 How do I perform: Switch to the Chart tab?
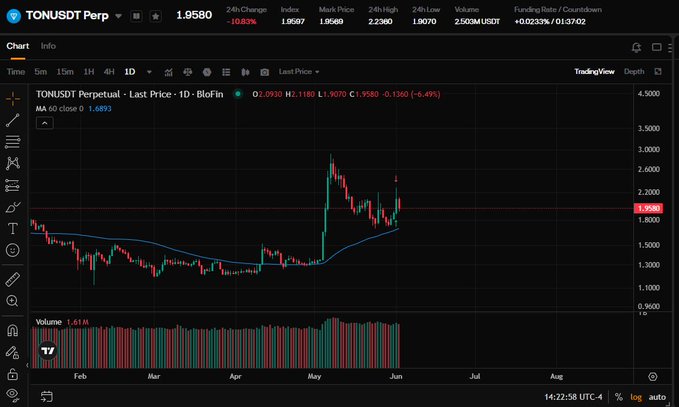pos(18,46)
